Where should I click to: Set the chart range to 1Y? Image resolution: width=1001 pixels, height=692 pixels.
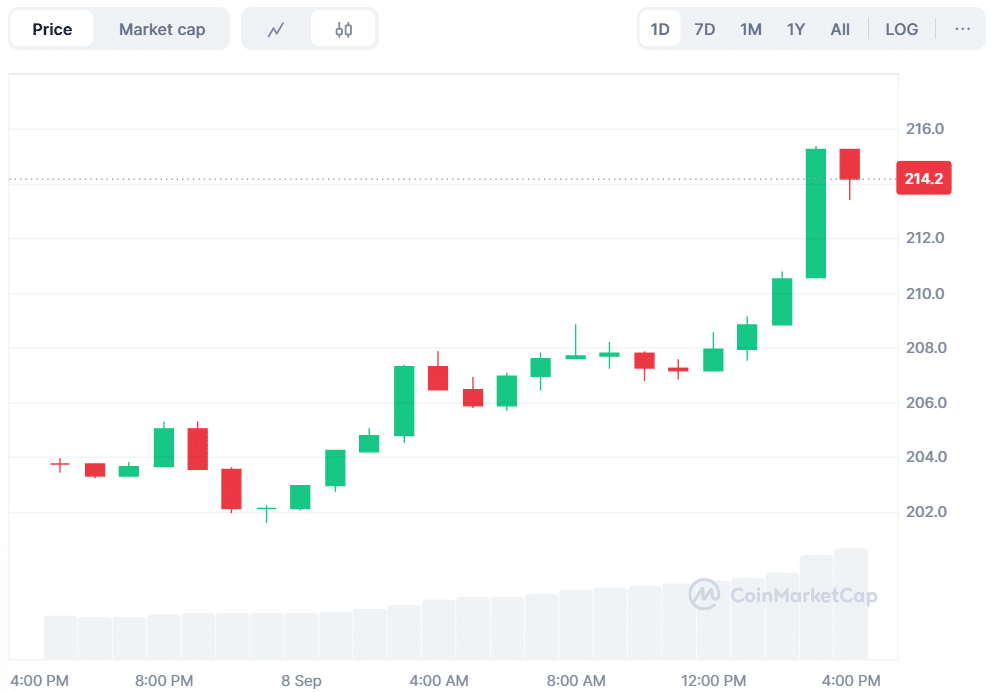pyautogui.click(x=796, y=29)
